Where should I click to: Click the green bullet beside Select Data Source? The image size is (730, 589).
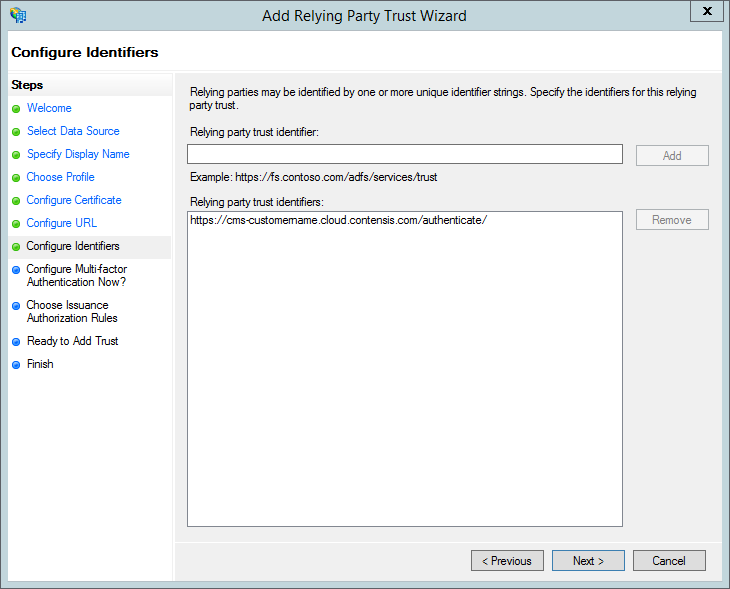(16, 132)
